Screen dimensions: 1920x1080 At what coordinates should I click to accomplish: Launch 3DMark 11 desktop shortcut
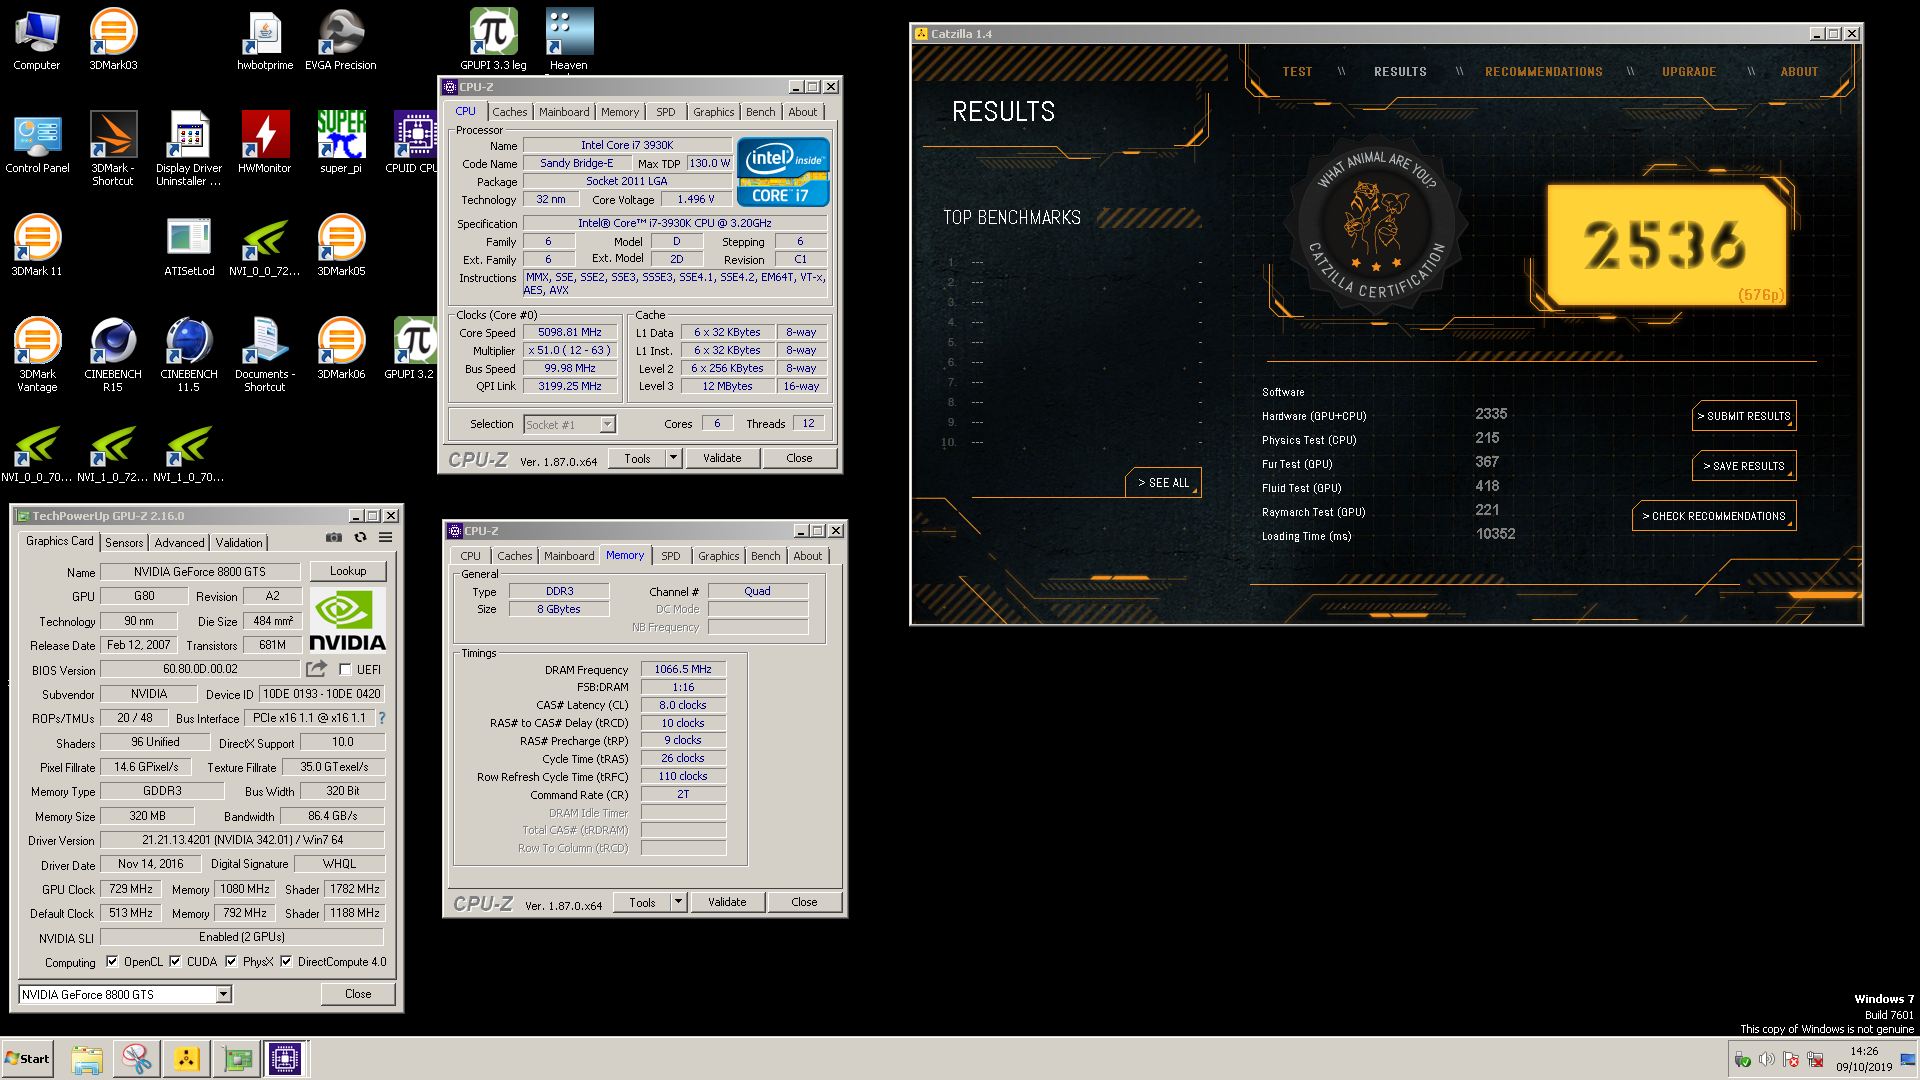tap(37, 246)
